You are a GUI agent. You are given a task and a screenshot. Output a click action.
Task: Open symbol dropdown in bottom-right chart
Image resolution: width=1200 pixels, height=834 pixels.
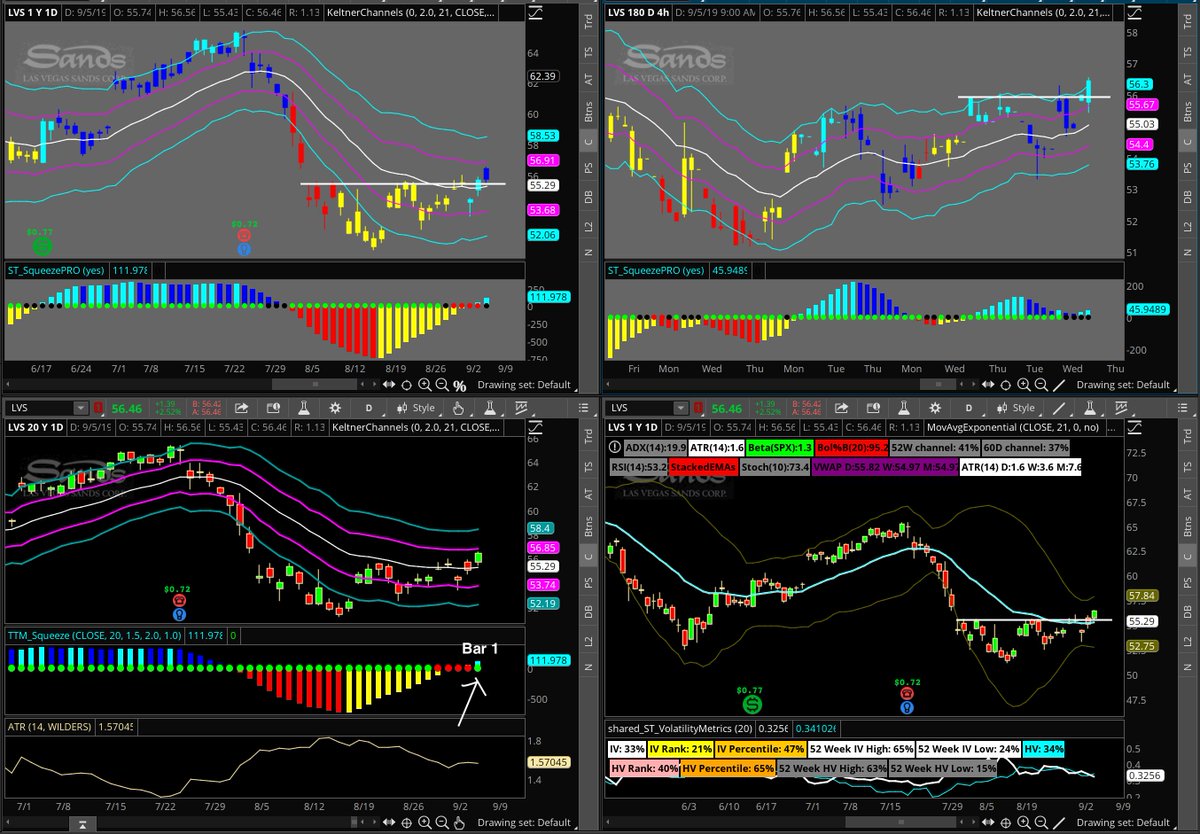(x=680, y=408)
